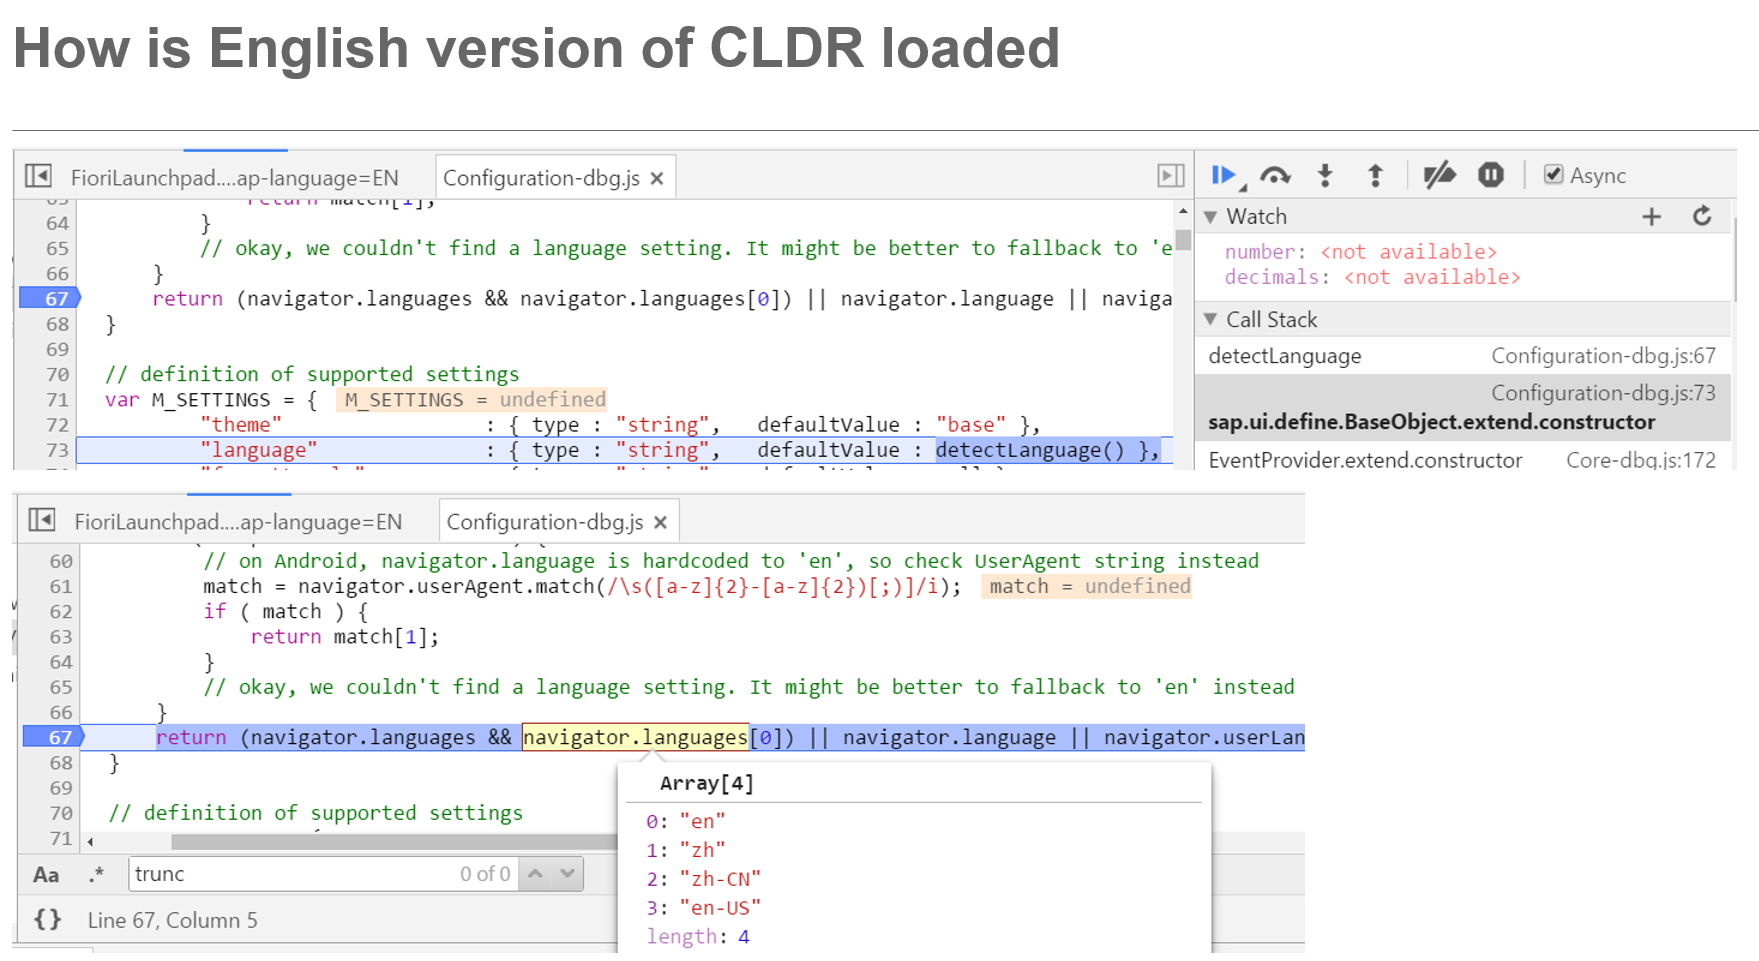Click Core-dbg.js:172 source link
The image size is (1759, 961).
[1641, 460]
